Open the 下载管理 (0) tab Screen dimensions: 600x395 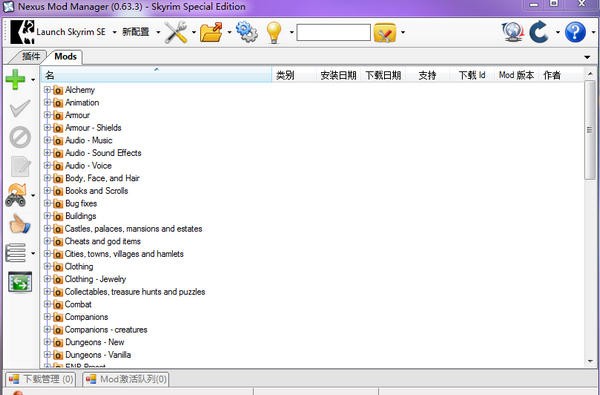pyautogui.click(x=41, y=379)
